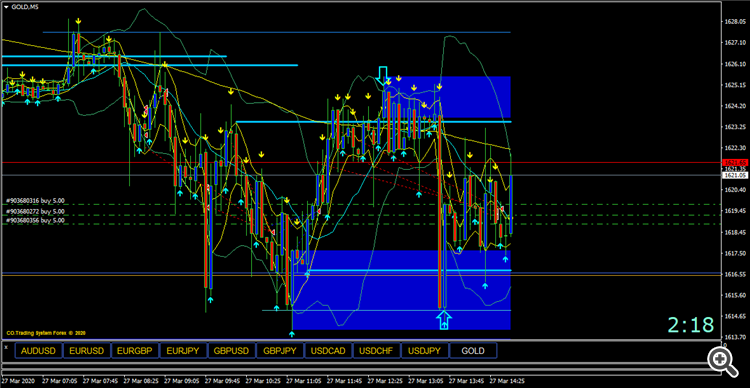
Task: Click the red 1621.65 price label
Action: pyautogui.click(x=736, y=163)
